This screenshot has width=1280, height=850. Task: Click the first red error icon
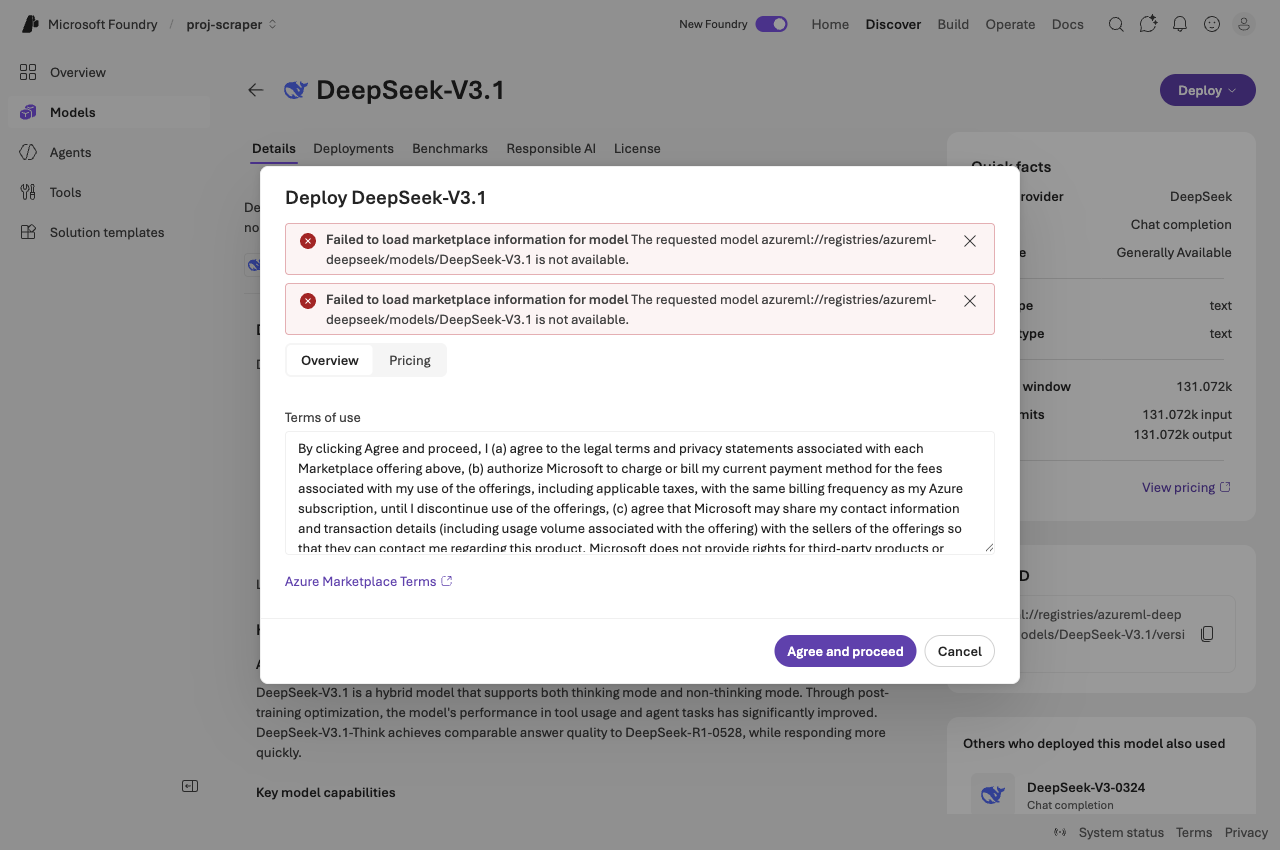coord(308,240)
